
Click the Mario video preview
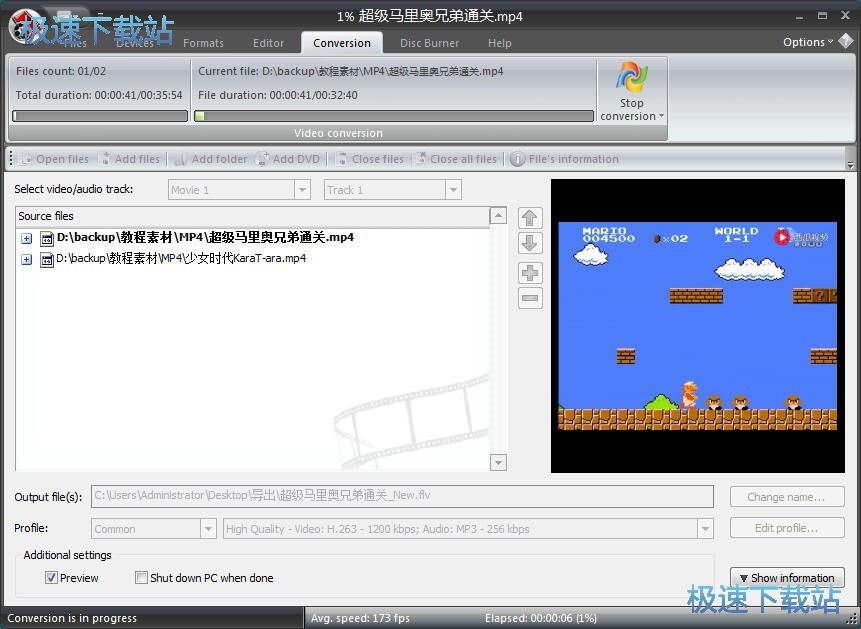tap(697, 326)
